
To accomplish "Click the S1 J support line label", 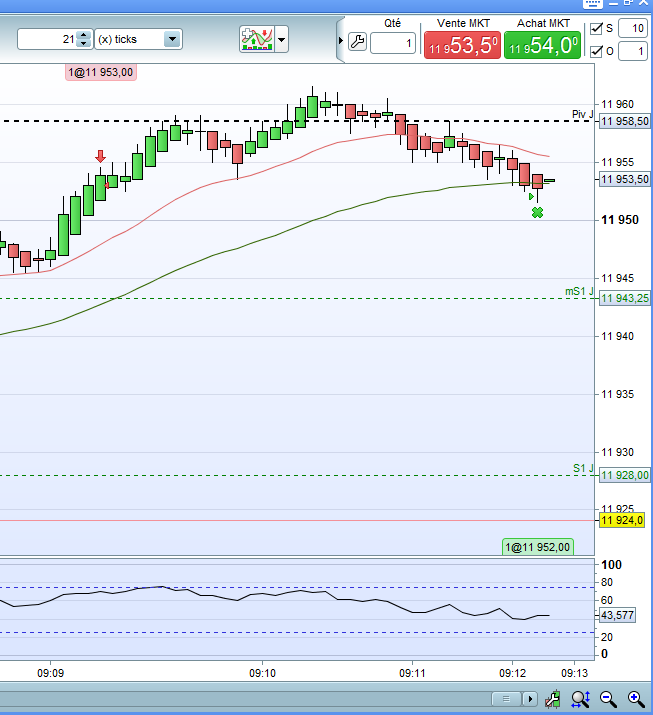I will pos(583,468).
